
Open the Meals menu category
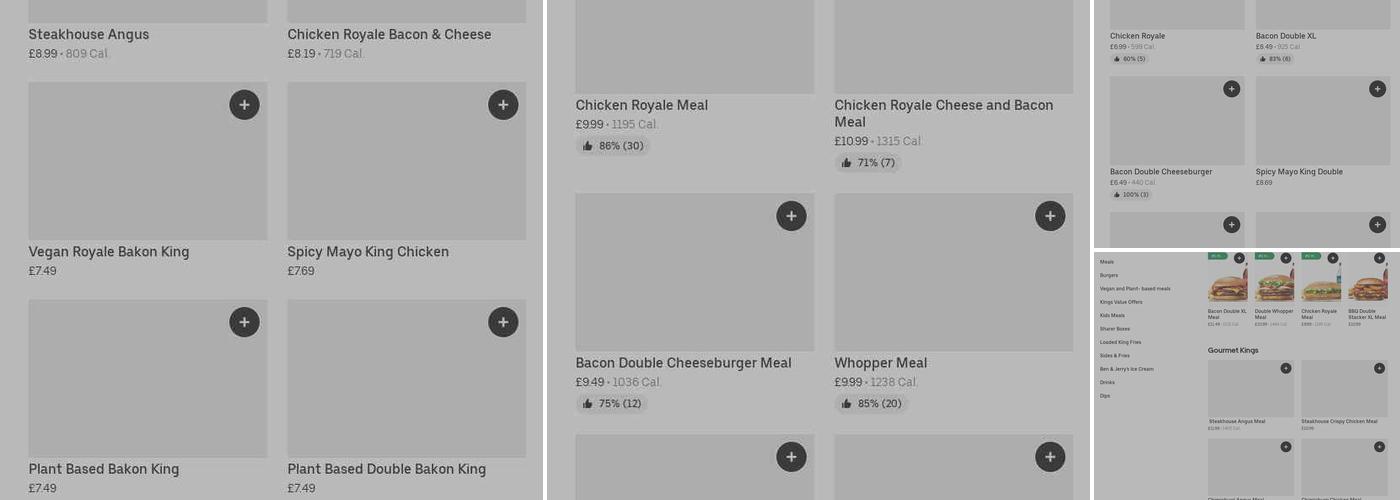1107,262
